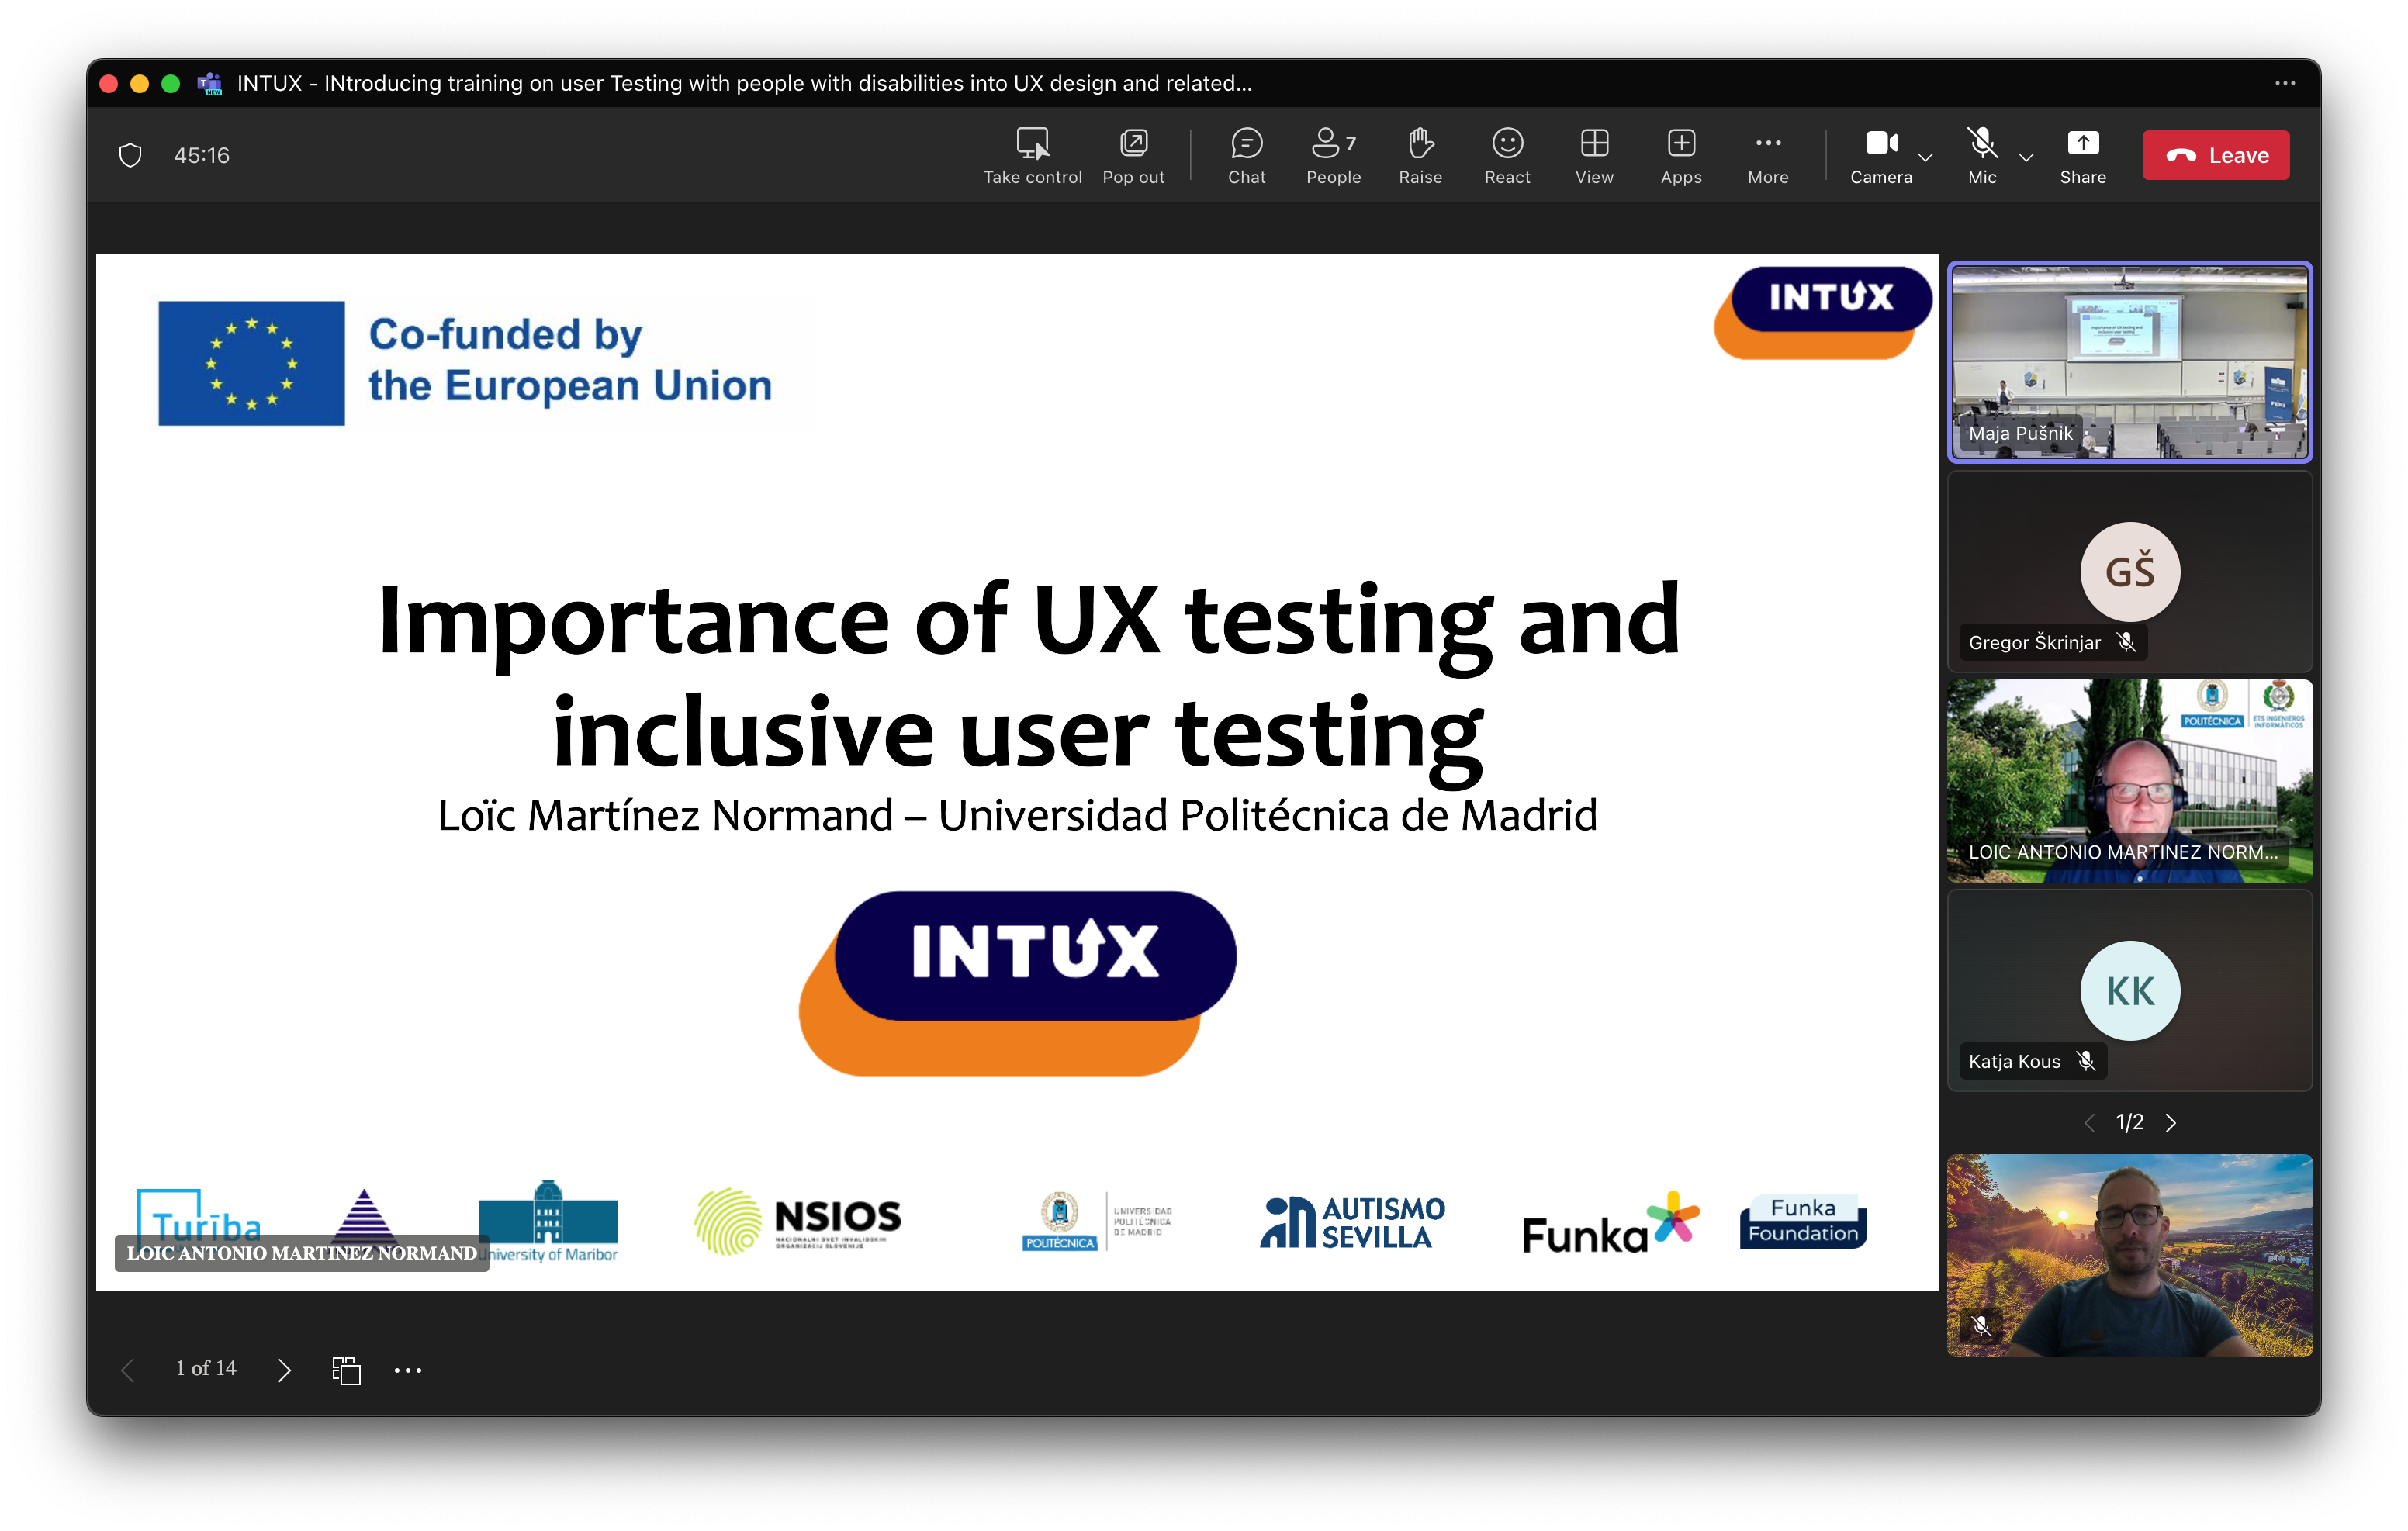The width and height of the screenshot is (2408, 1531).
Task: Show the People participant list
Action: tap(1333, 155)
